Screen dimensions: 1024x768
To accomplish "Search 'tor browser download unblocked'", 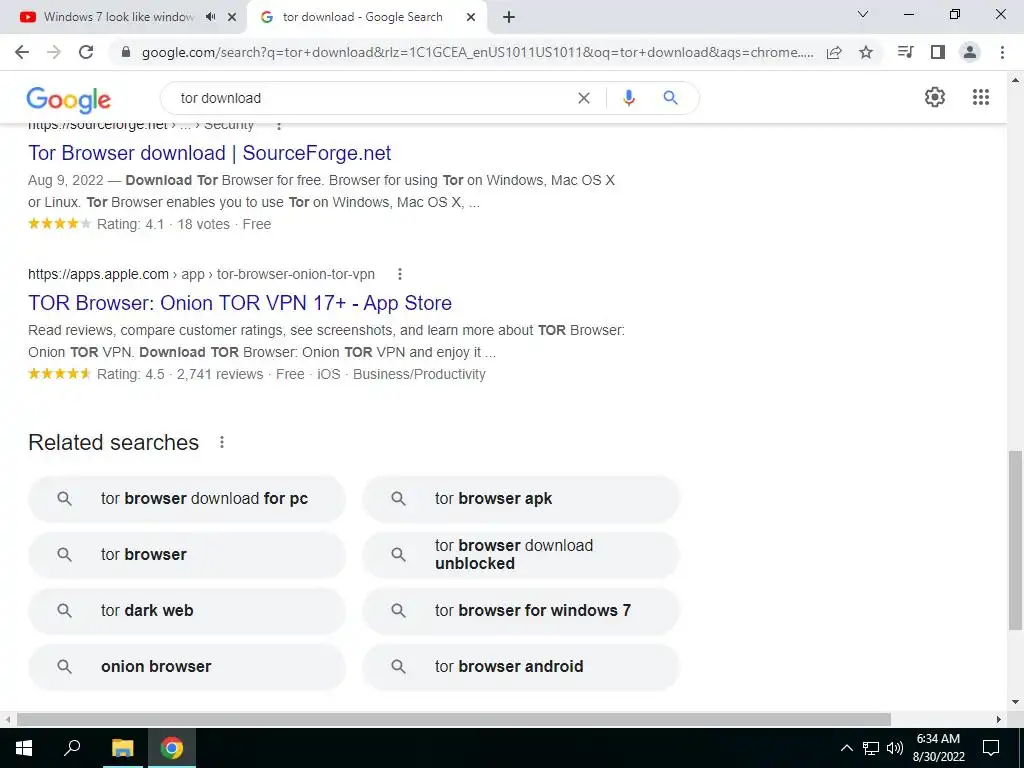I will pos(521,554).
